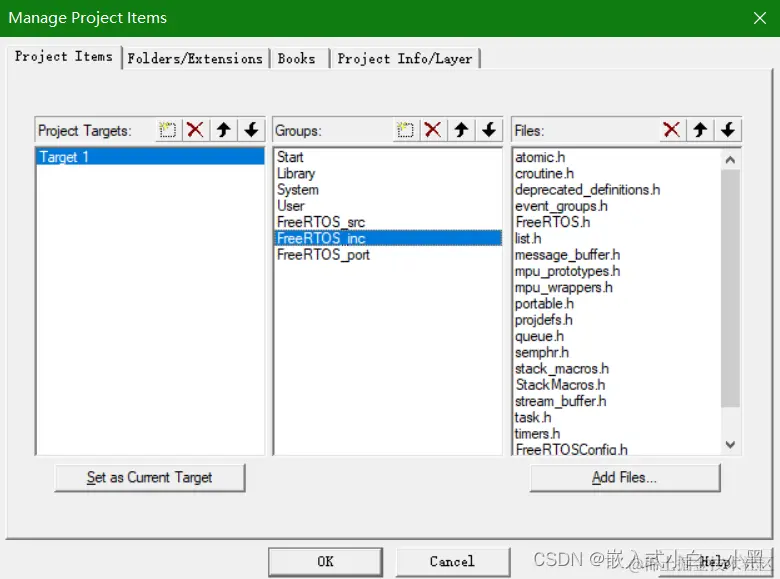The height and width of the screenshot is (579, 780).
Task: Create a new group in Groups
Action: (405, 130)
